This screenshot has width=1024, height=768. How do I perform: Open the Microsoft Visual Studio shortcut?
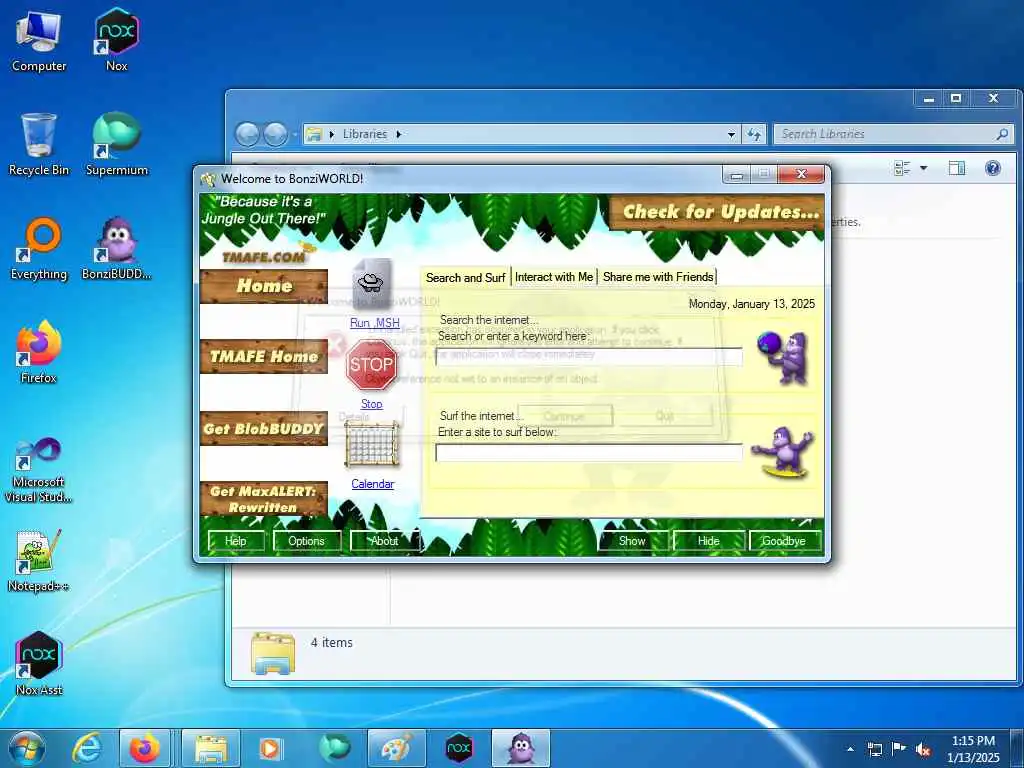39,470
